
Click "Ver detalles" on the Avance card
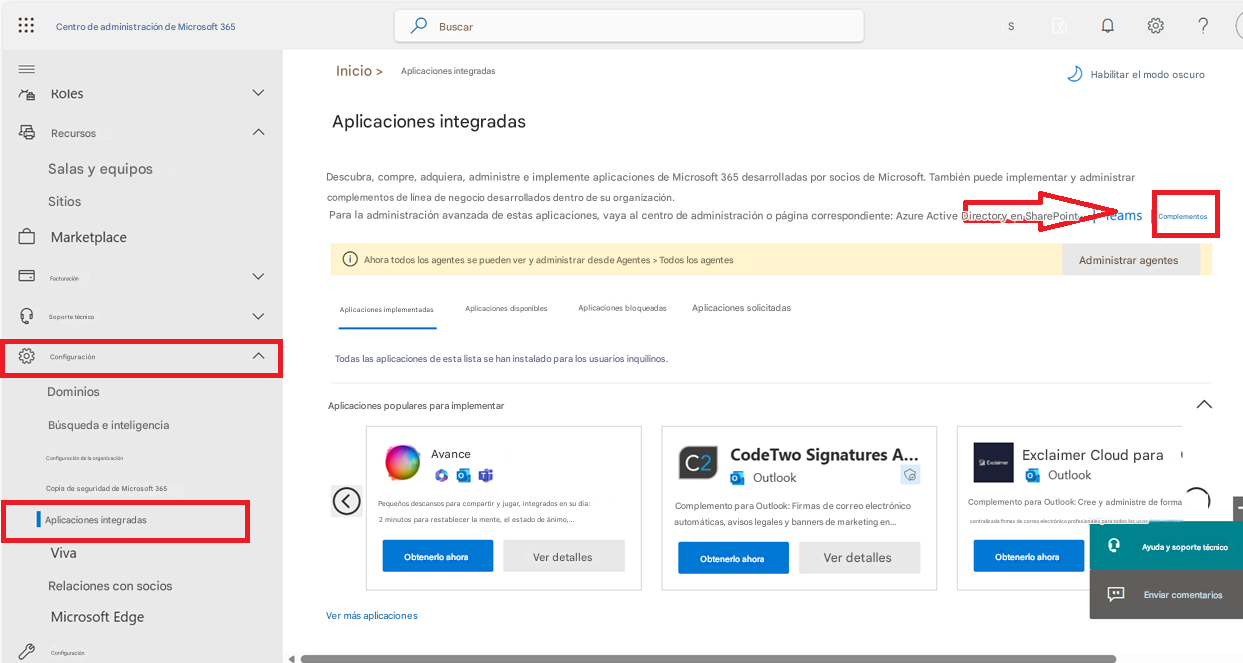[563, 556]
